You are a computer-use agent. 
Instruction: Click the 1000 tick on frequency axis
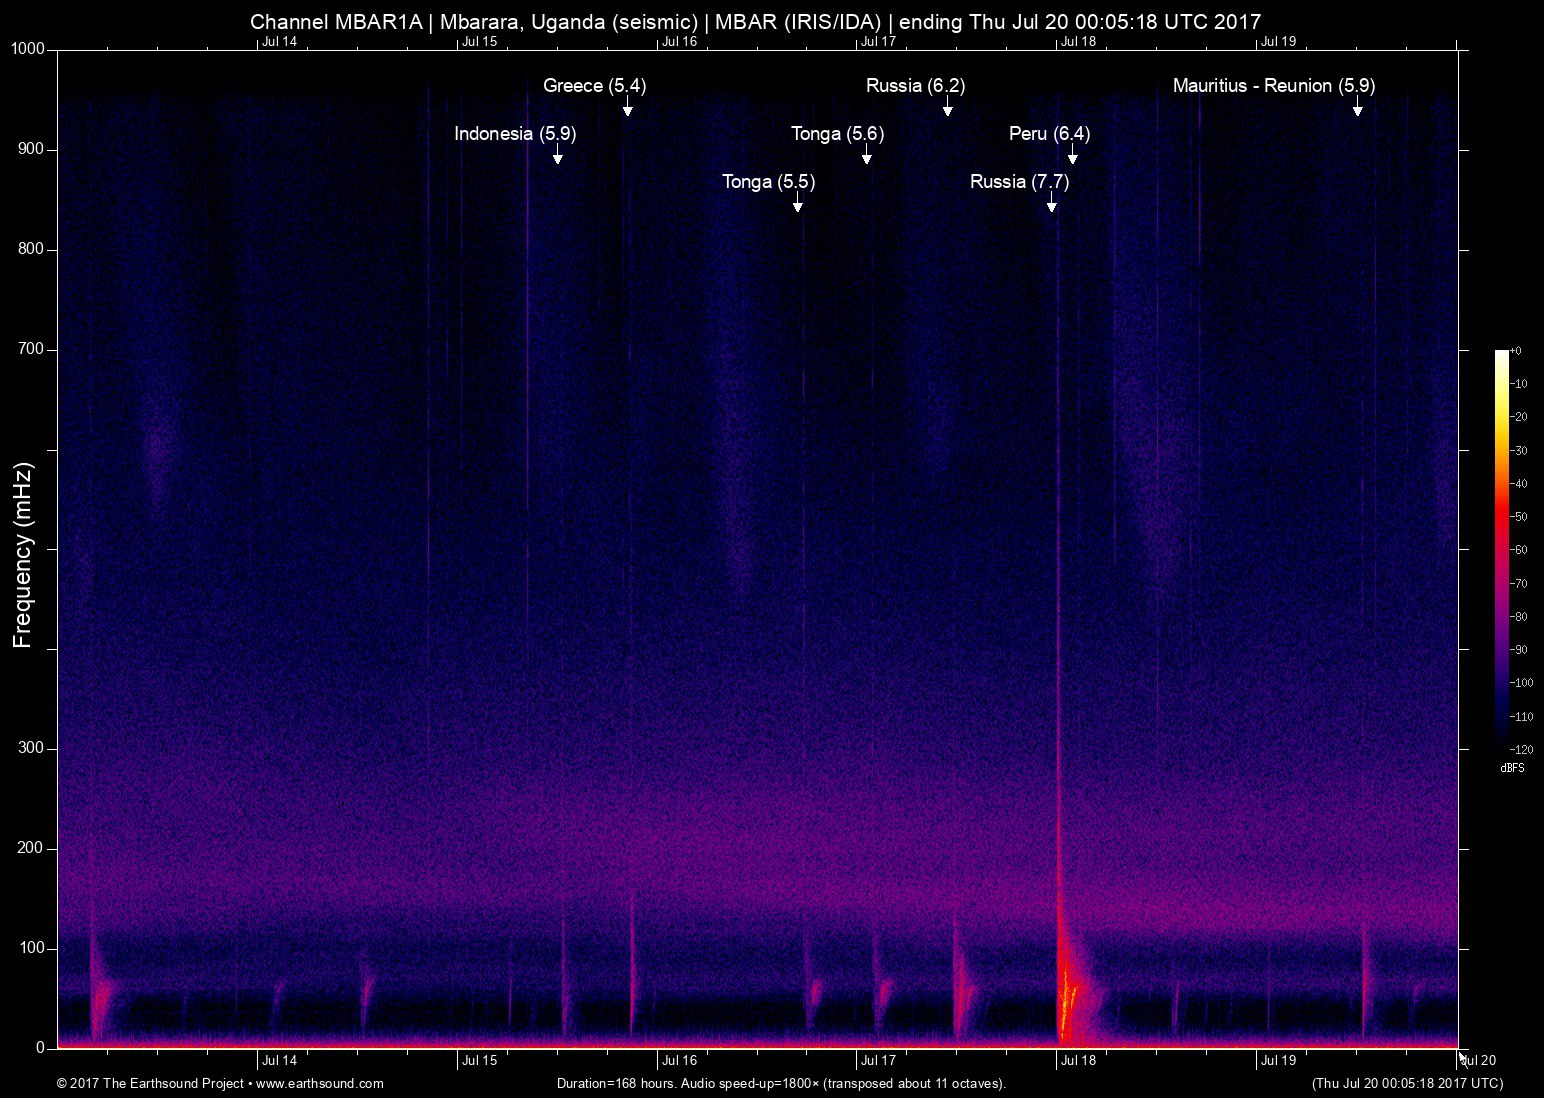pyautogui.click(x=28, y=49)
